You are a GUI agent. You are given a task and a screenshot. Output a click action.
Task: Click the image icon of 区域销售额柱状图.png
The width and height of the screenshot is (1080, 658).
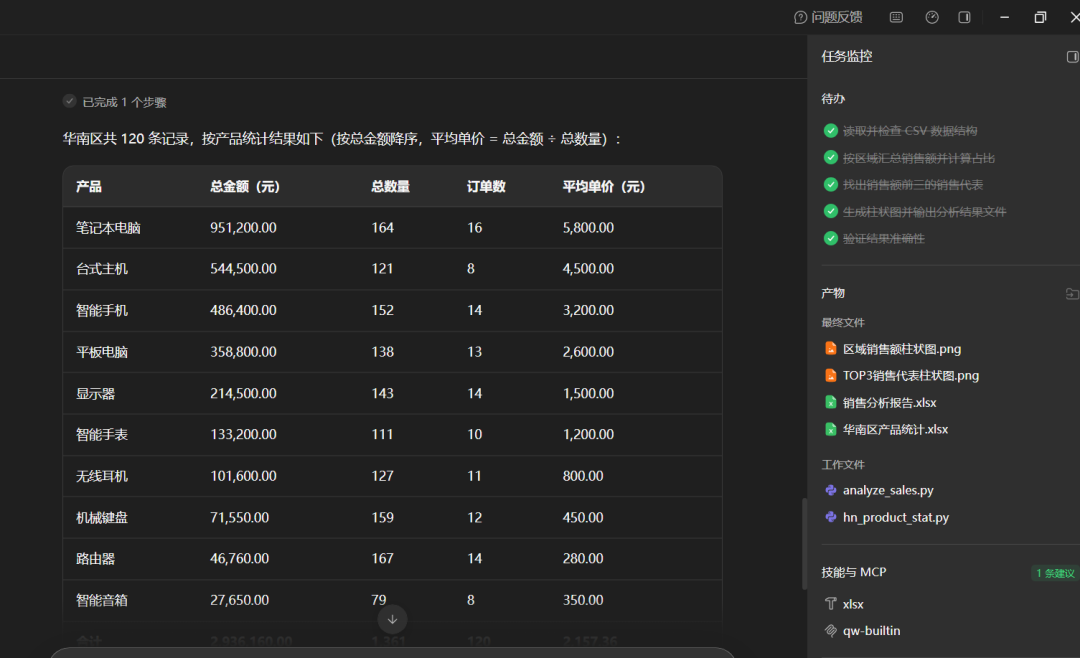[x=831, y=349]
